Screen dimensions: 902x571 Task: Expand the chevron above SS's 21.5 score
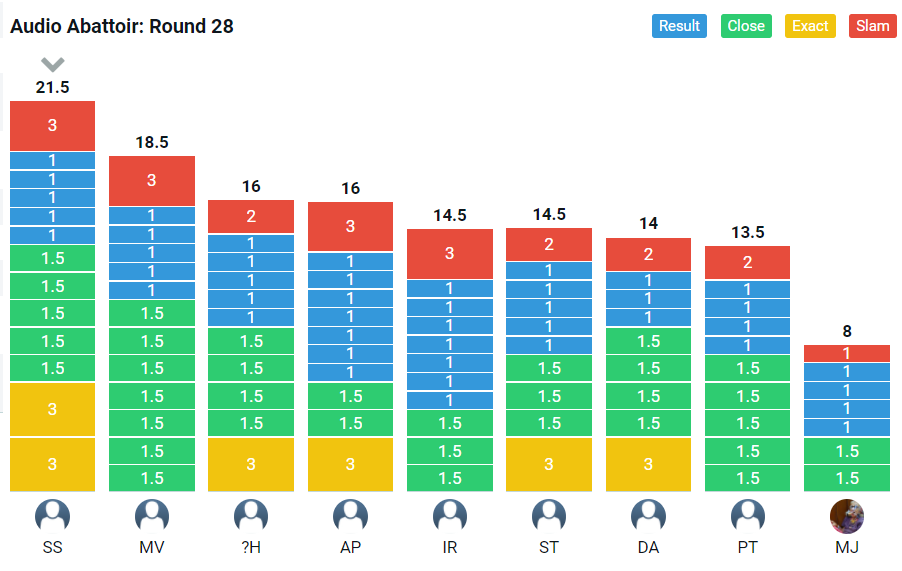pos(52,65)
